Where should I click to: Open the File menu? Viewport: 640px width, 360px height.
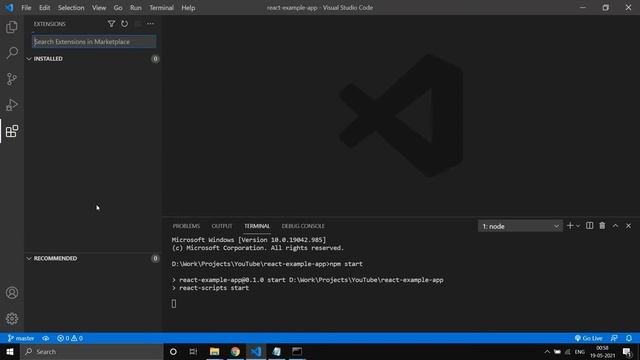(x=26, y=8)
